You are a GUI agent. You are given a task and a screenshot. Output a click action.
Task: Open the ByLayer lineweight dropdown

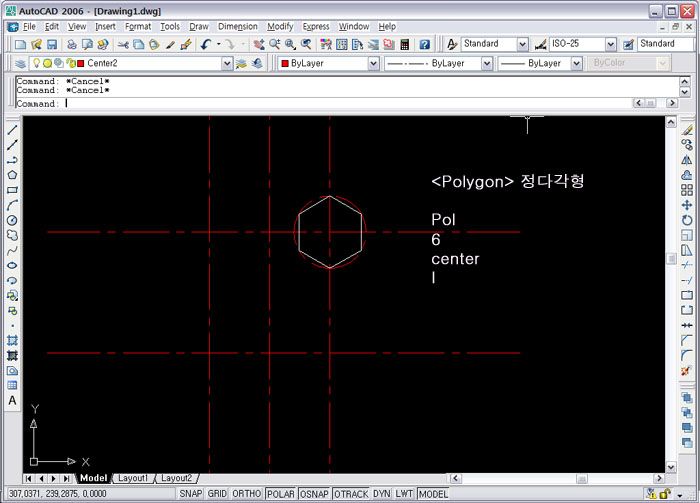tap(576, 63)
